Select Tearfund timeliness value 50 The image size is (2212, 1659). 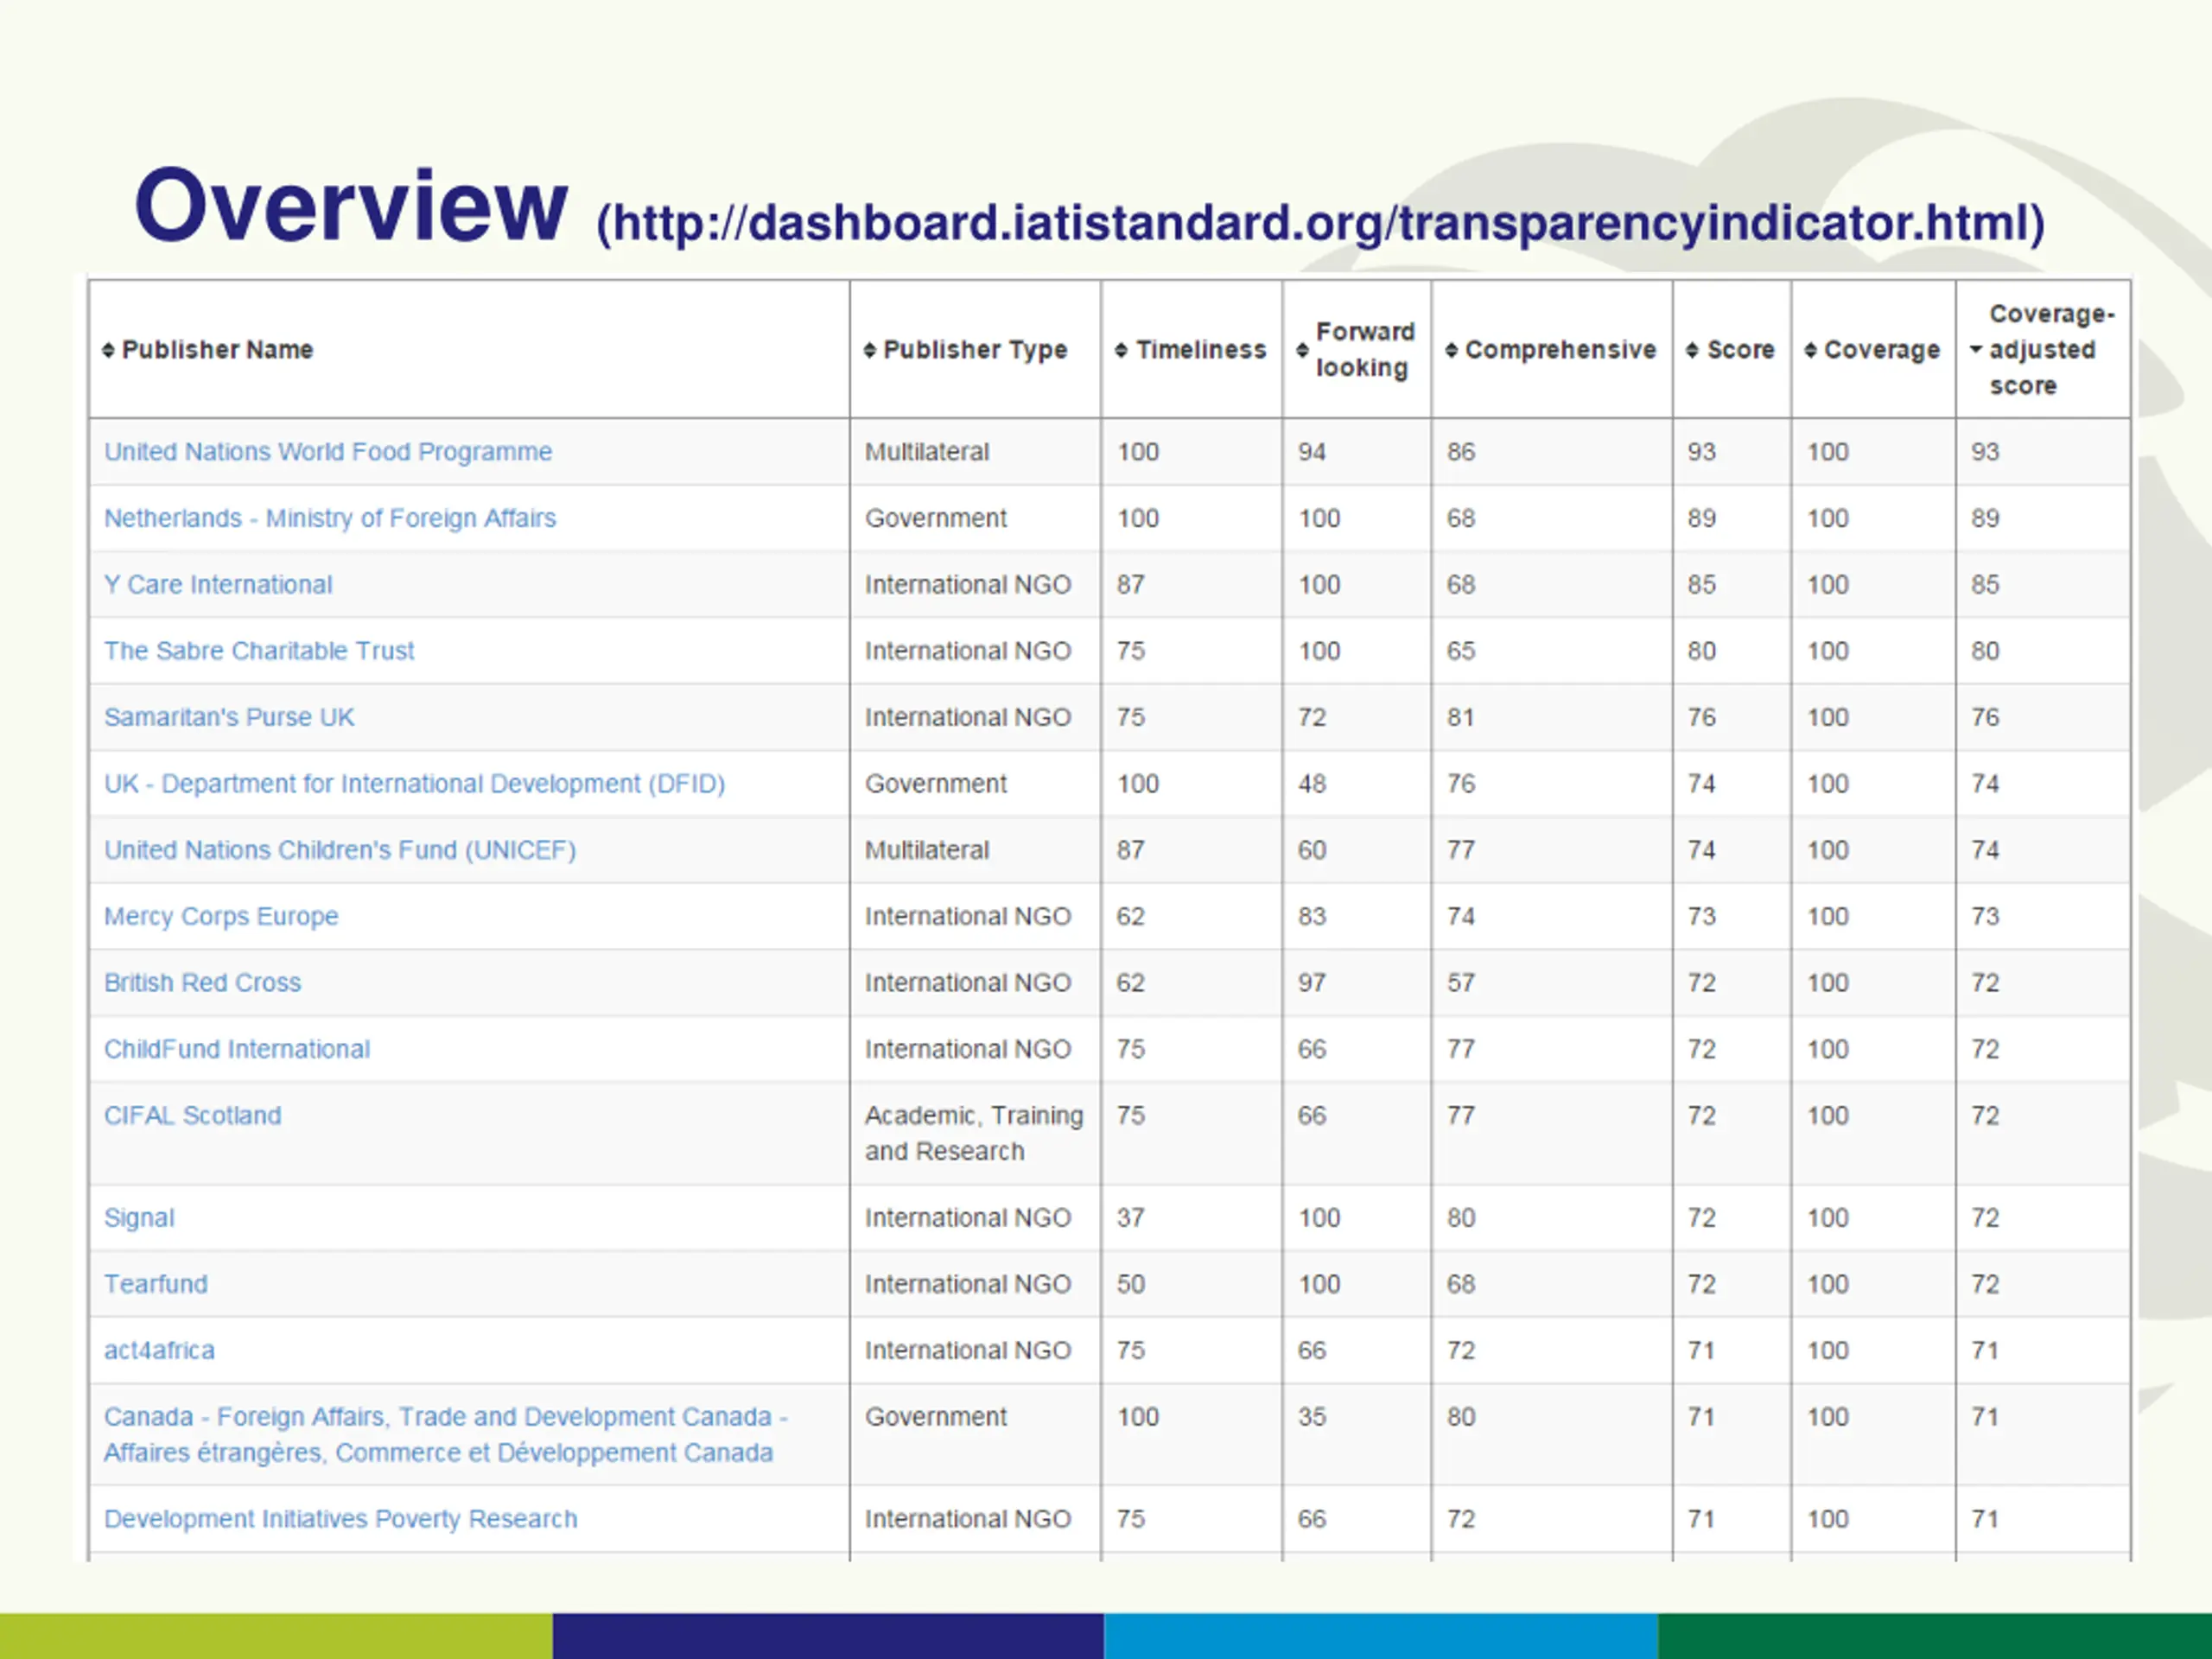tap(1131, 1284)
